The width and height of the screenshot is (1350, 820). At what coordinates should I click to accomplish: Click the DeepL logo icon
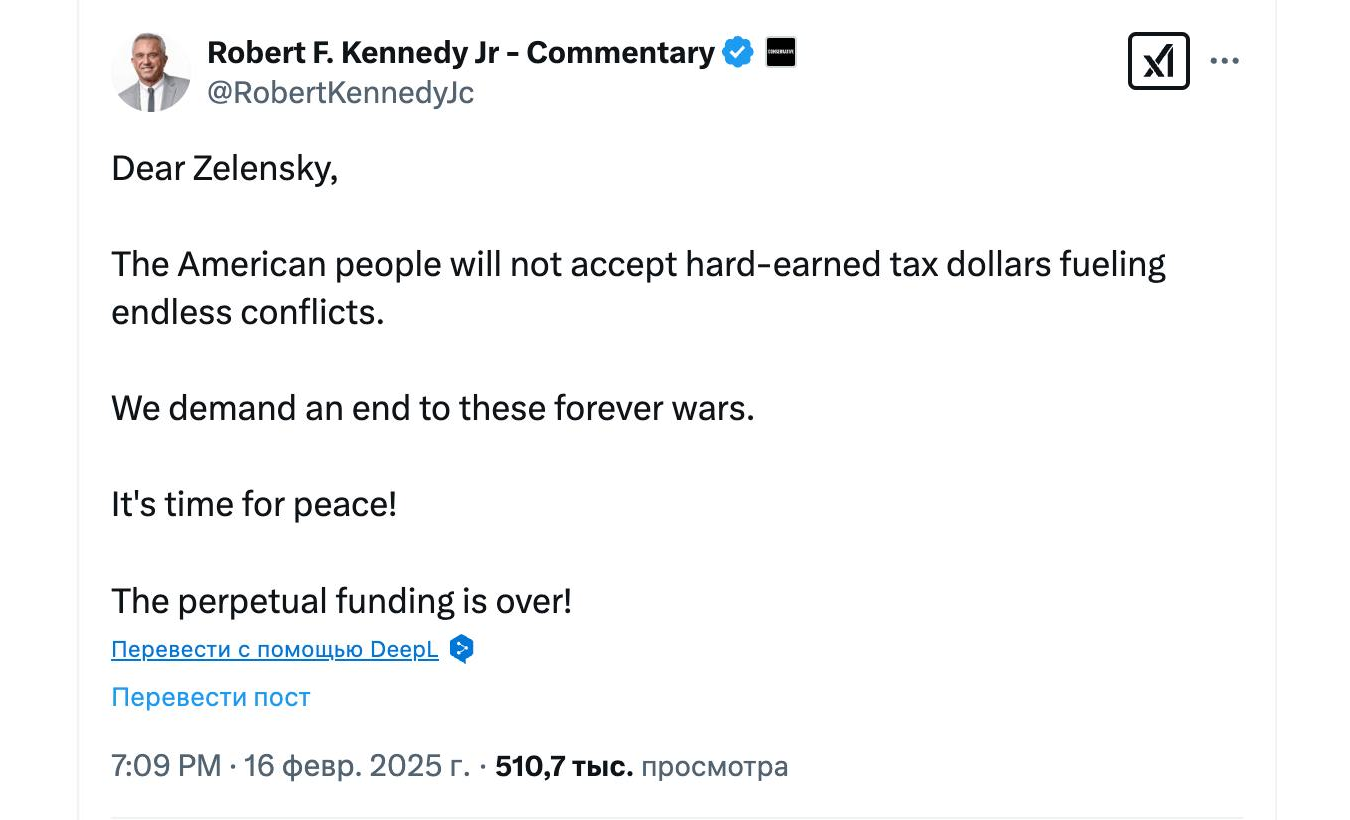point(460,649)
